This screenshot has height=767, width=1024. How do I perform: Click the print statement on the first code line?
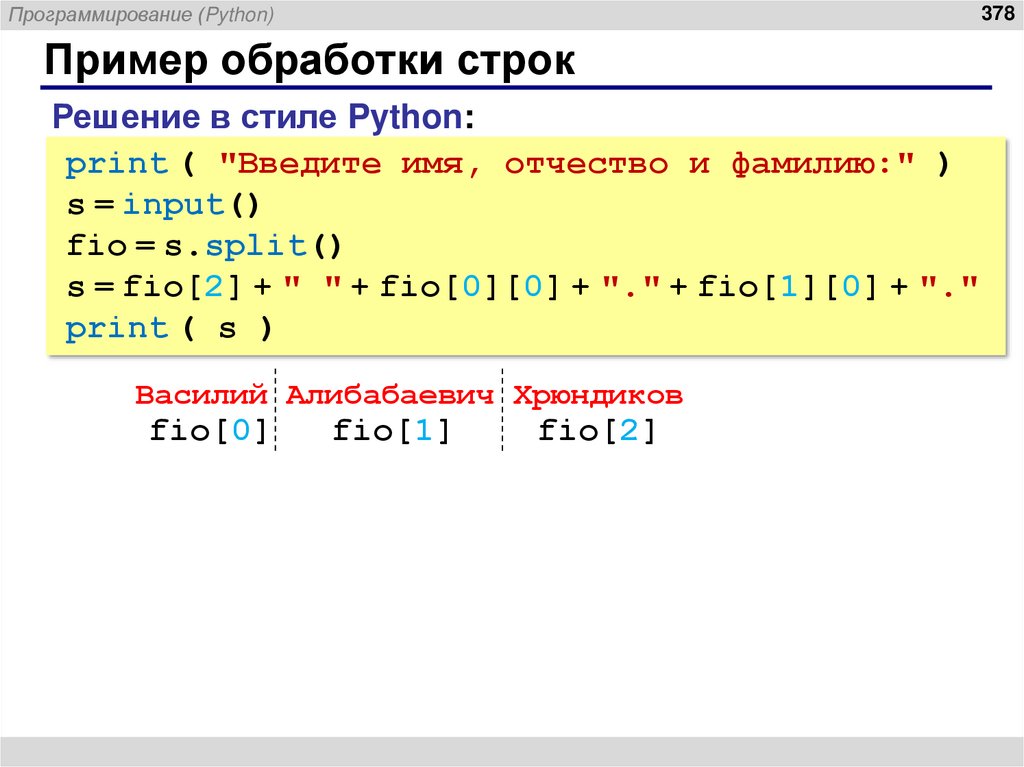pos(115,162)
